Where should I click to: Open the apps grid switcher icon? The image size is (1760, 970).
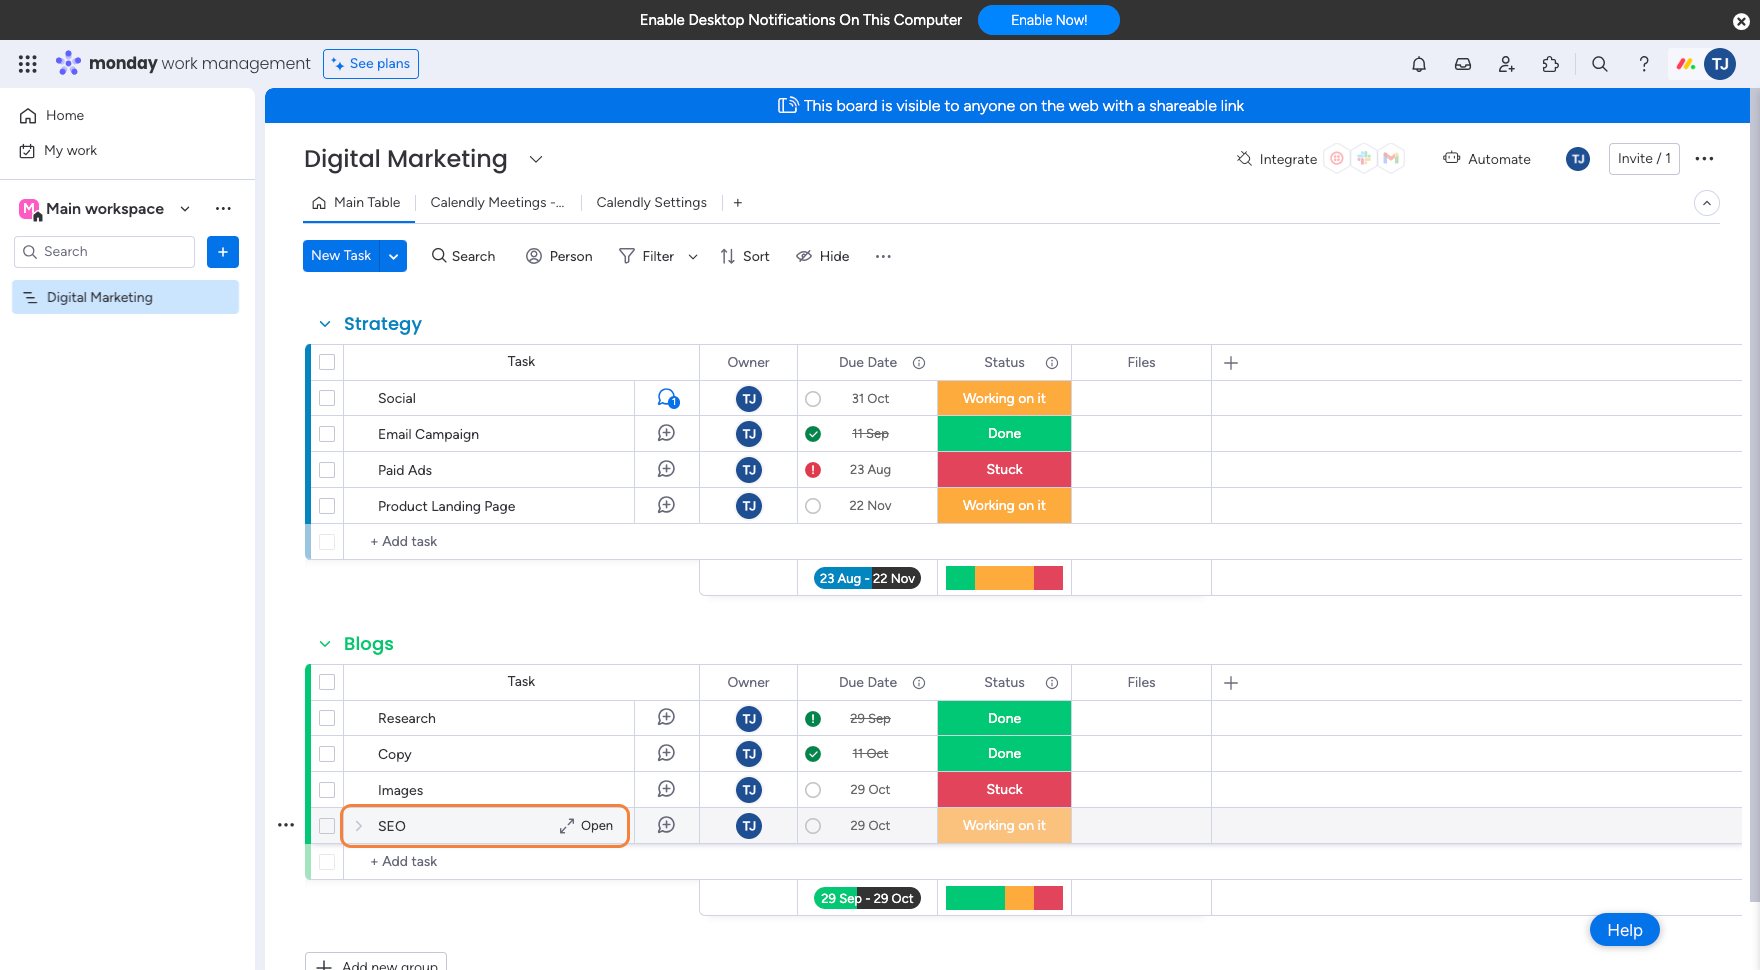(28, 64)
